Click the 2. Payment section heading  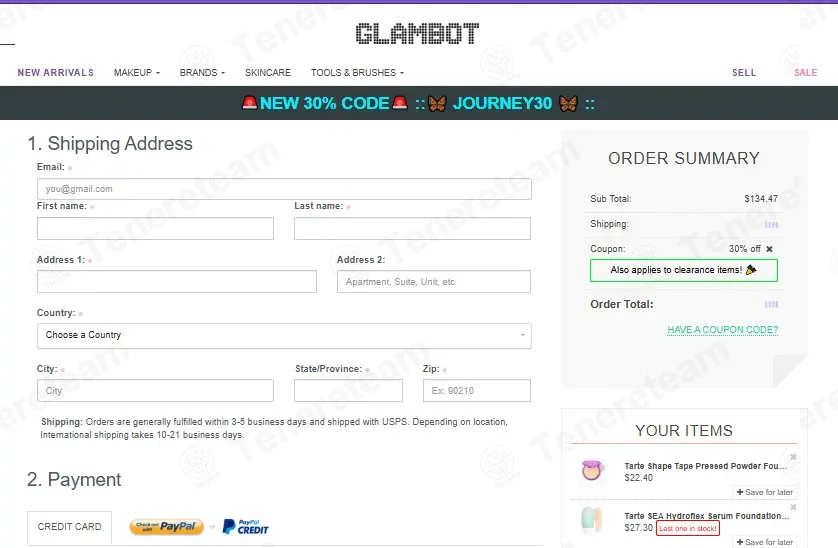point(74,480)
